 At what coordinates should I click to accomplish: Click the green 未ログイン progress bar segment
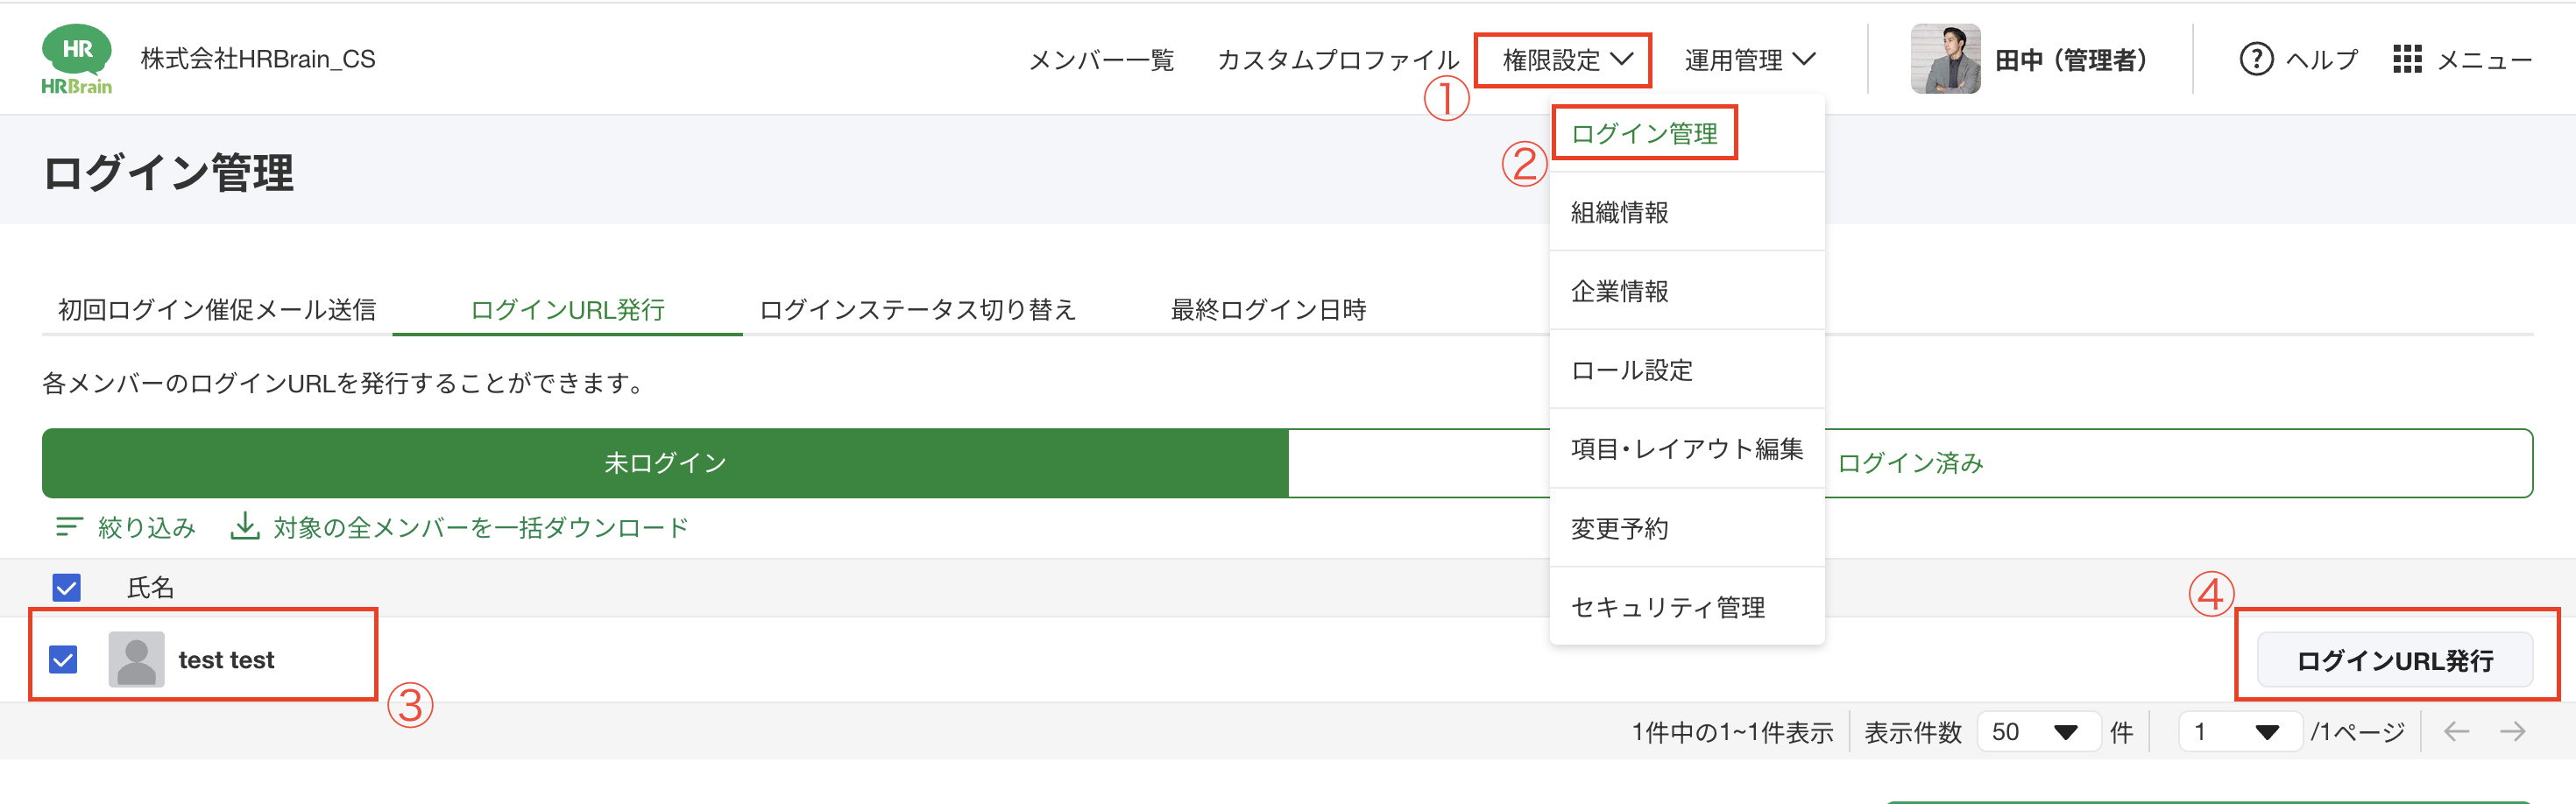point(665,462)
